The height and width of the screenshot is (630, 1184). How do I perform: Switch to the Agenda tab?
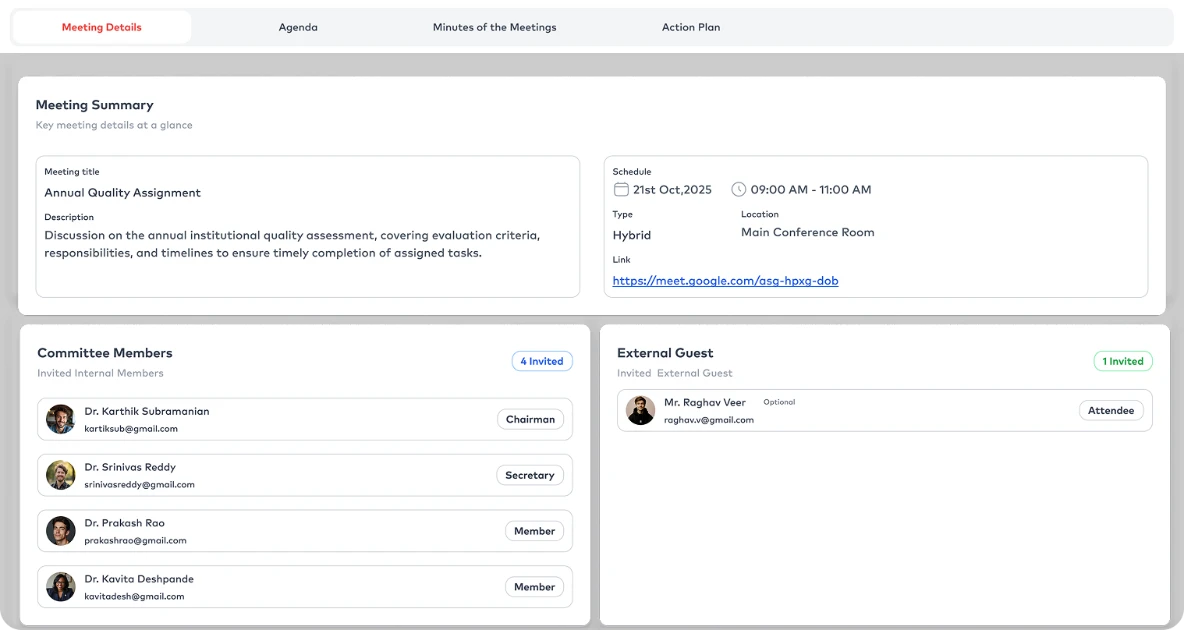[298, 28]
